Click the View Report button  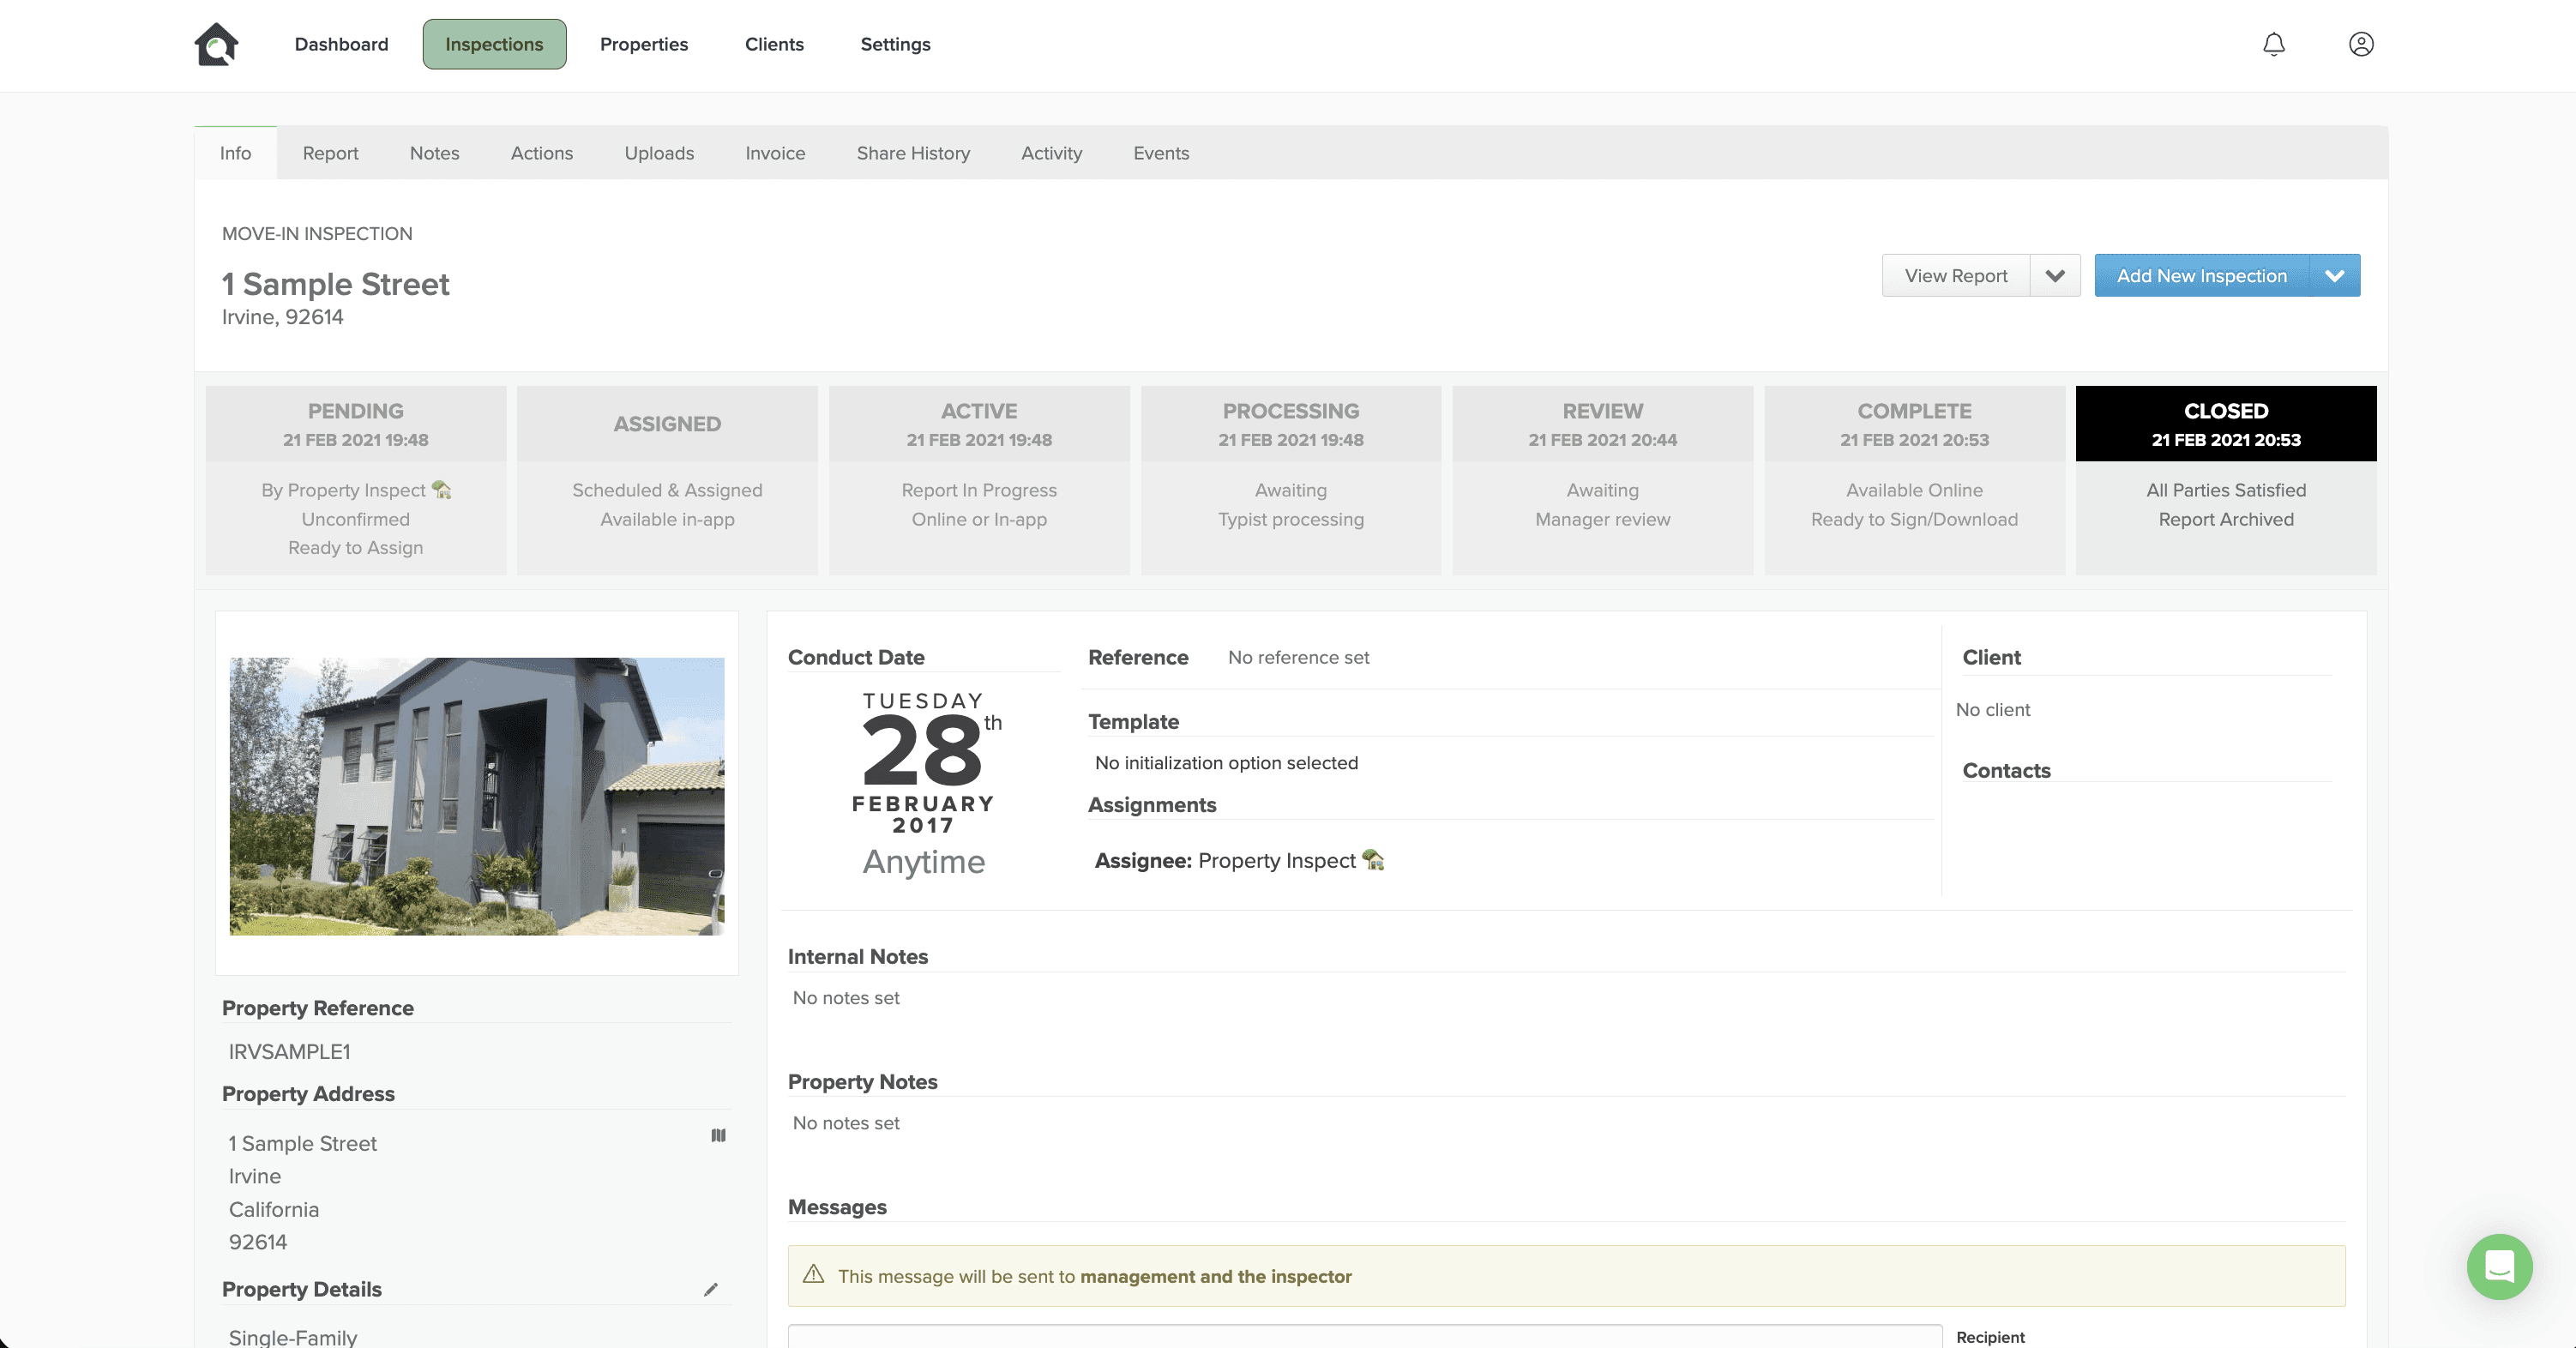pyautogui.click(x=1955, y=276)
